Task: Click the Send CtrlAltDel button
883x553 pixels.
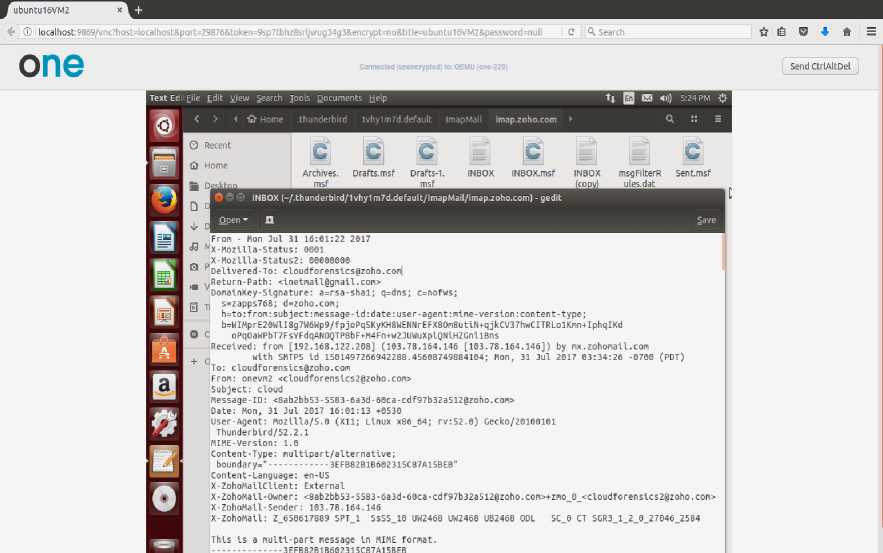Action: [x=820, y=66]
